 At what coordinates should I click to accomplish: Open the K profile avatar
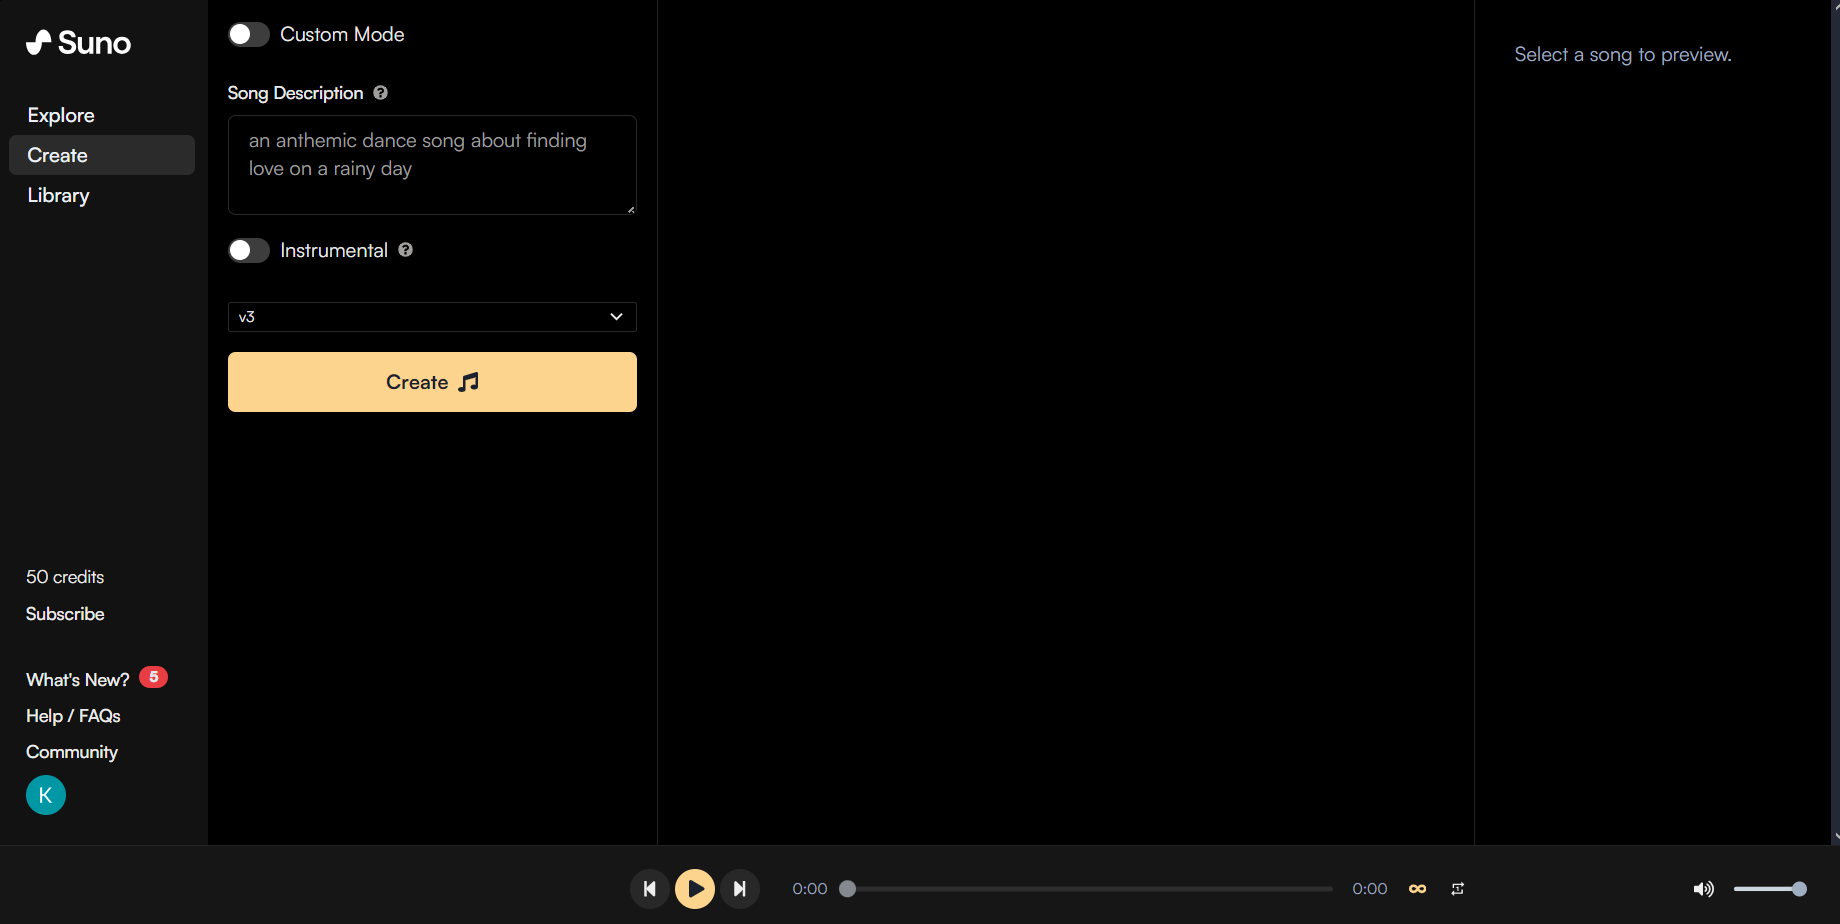(x=46, y=795)
